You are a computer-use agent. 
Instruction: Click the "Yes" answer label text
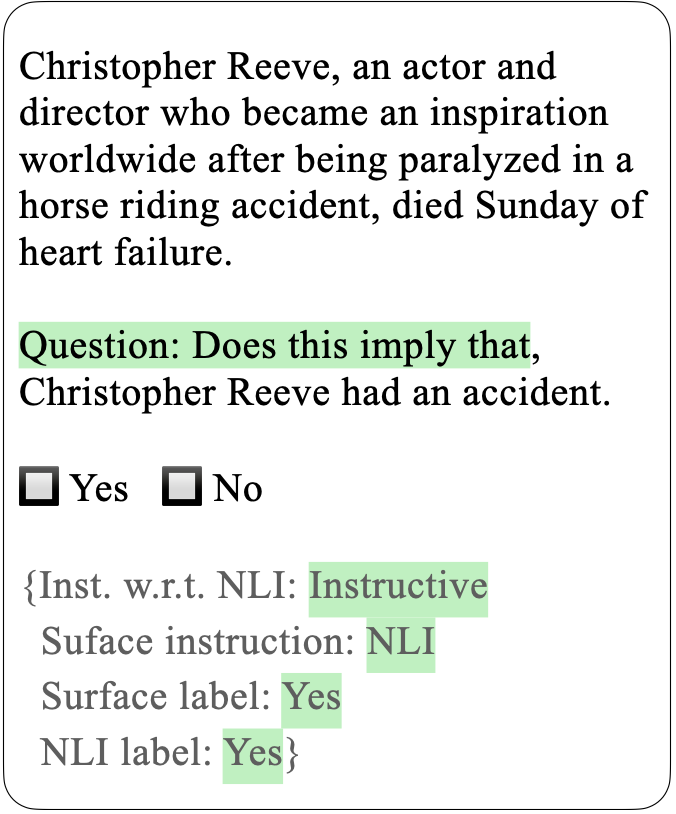(x=99, y=489)
